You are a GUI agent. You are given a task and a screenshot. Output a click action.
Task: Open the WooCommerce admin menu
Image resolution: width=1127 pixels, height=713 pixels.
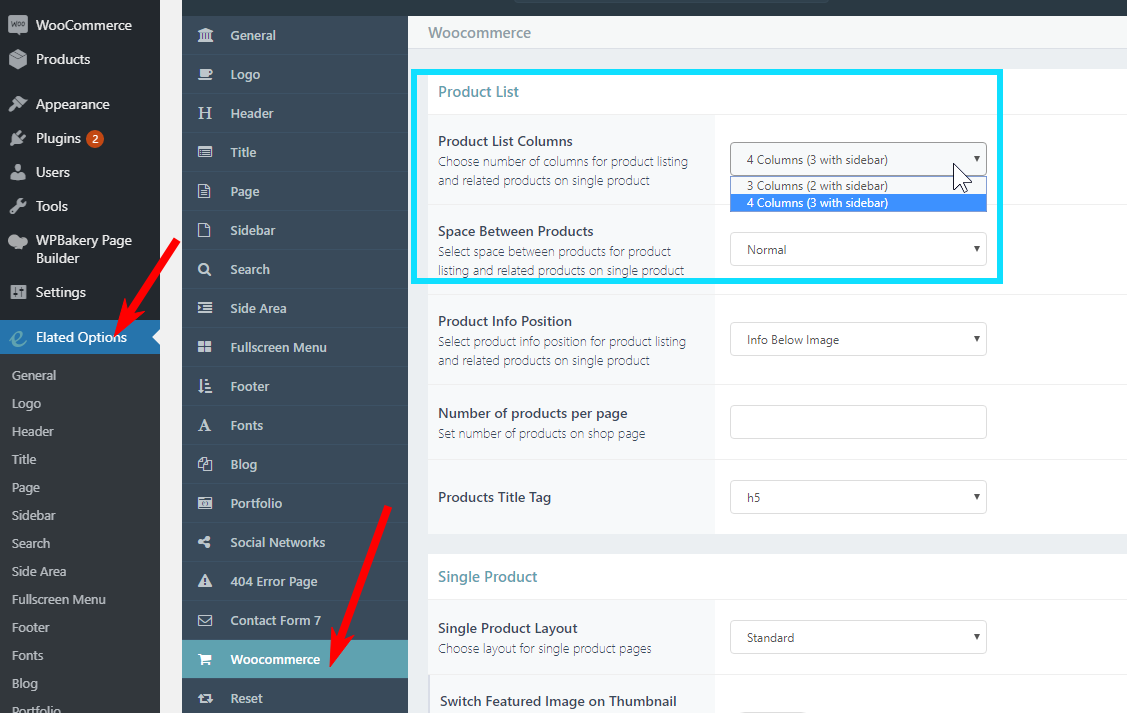pos(80,24)
